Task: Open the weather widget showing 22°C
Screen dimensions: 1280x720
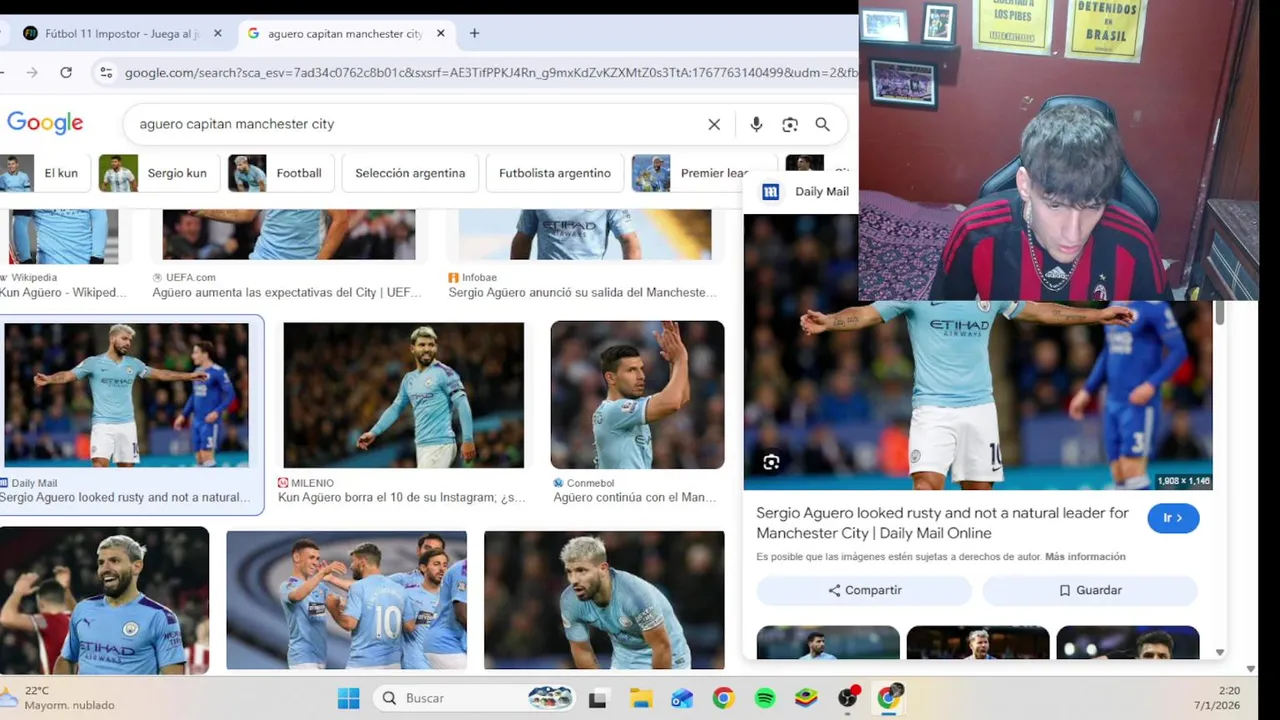Action: [x=60, y=698]
